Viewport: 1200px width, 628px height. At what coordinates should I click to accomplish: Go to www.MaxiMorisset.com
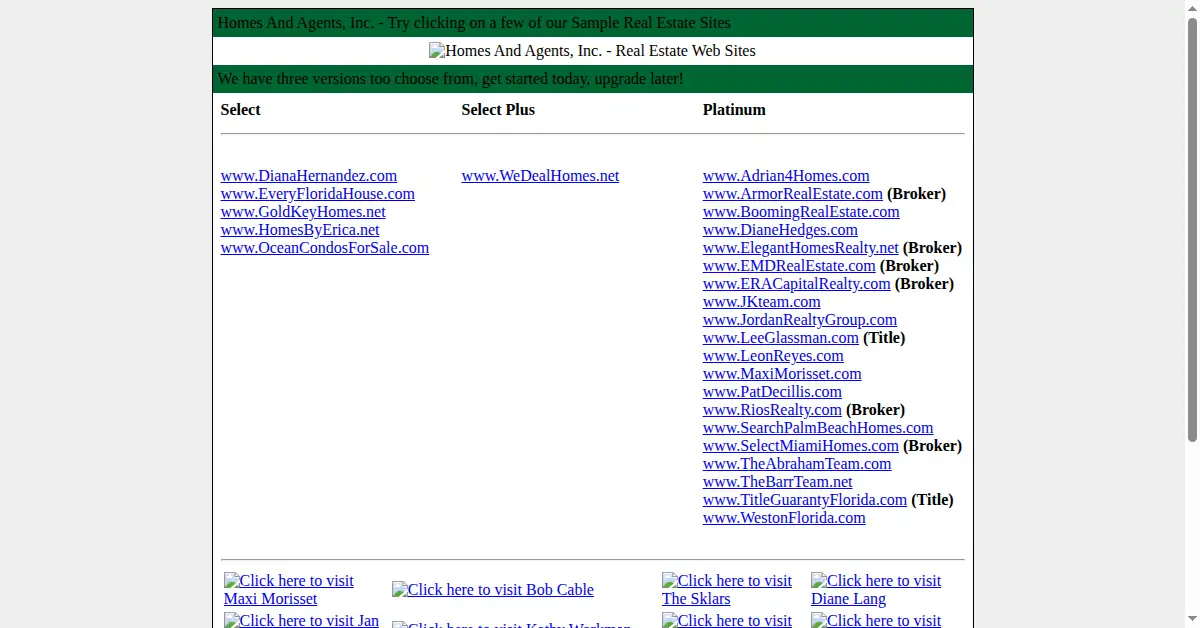click(x=782, y=374)
